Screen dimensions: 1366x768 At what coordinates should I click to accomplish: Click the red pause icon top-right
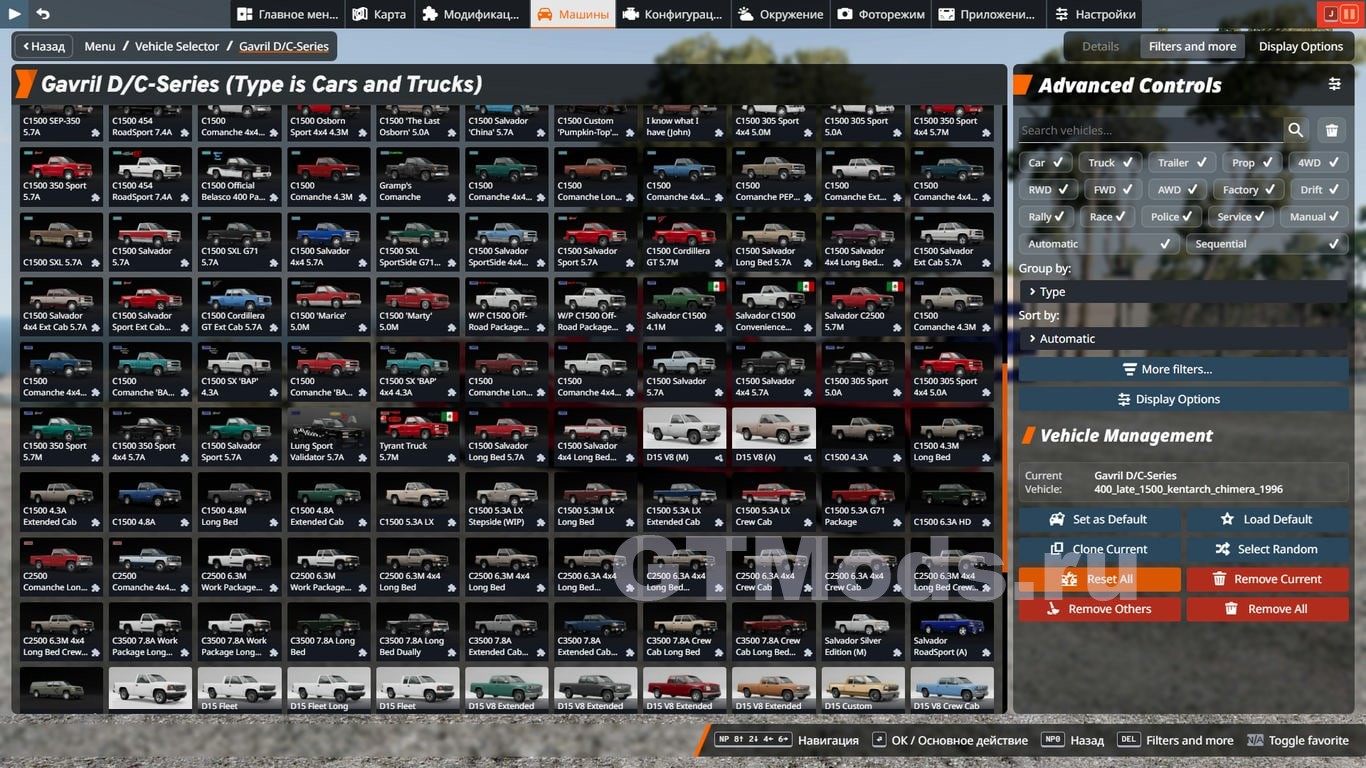(1349, 14)
